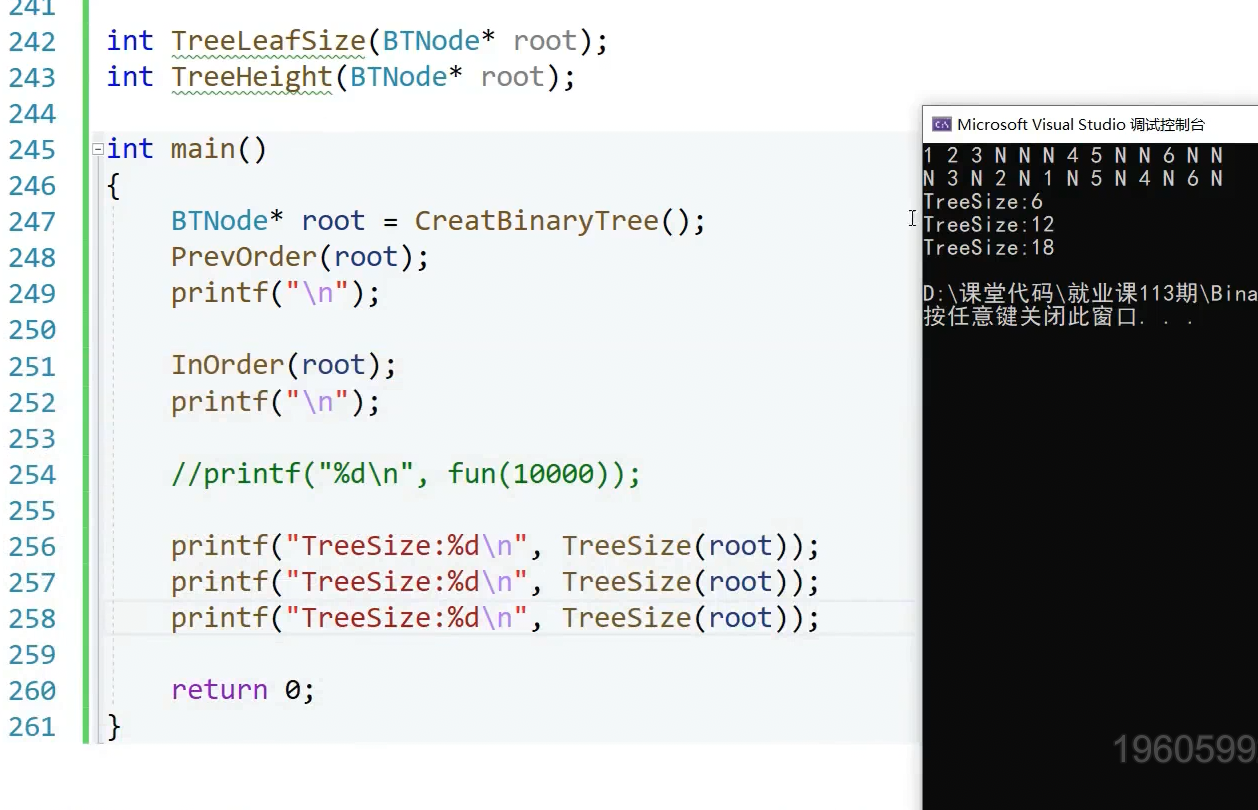1258x810 pixels.
Task: Click line number 256 in gutter
Action: (32, 547)
